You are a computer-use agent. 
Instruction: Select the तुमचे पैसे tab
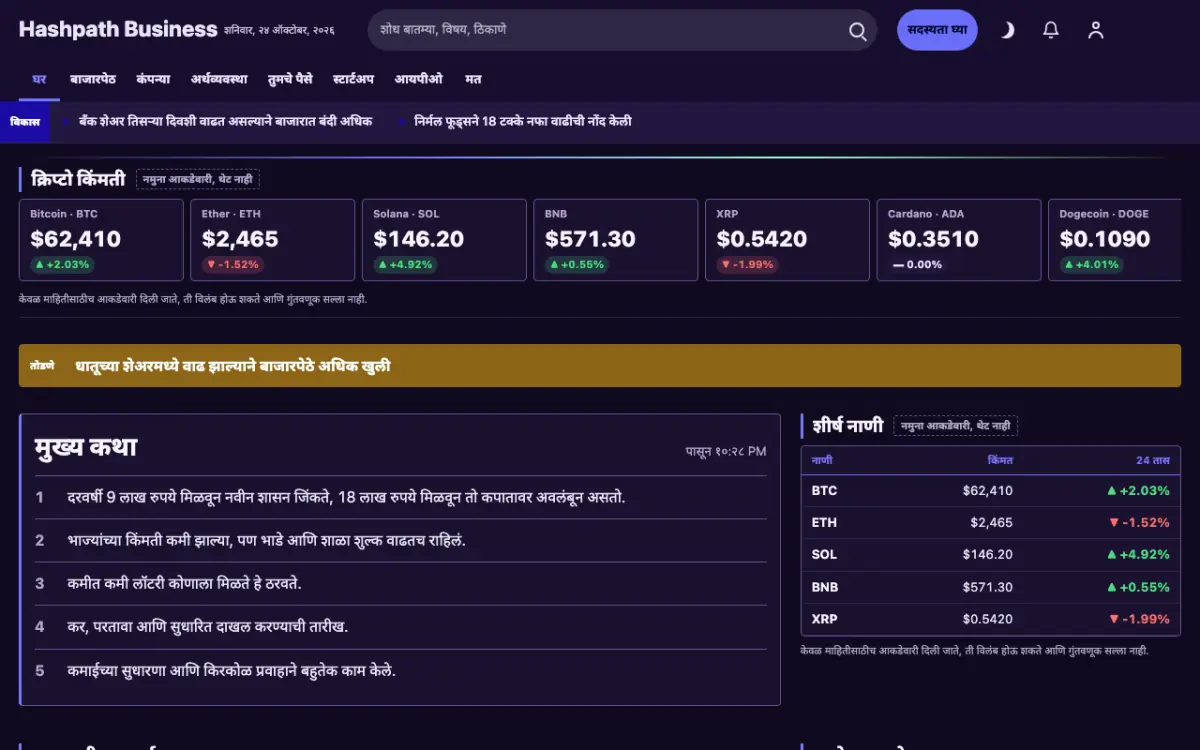pos(290,79)
